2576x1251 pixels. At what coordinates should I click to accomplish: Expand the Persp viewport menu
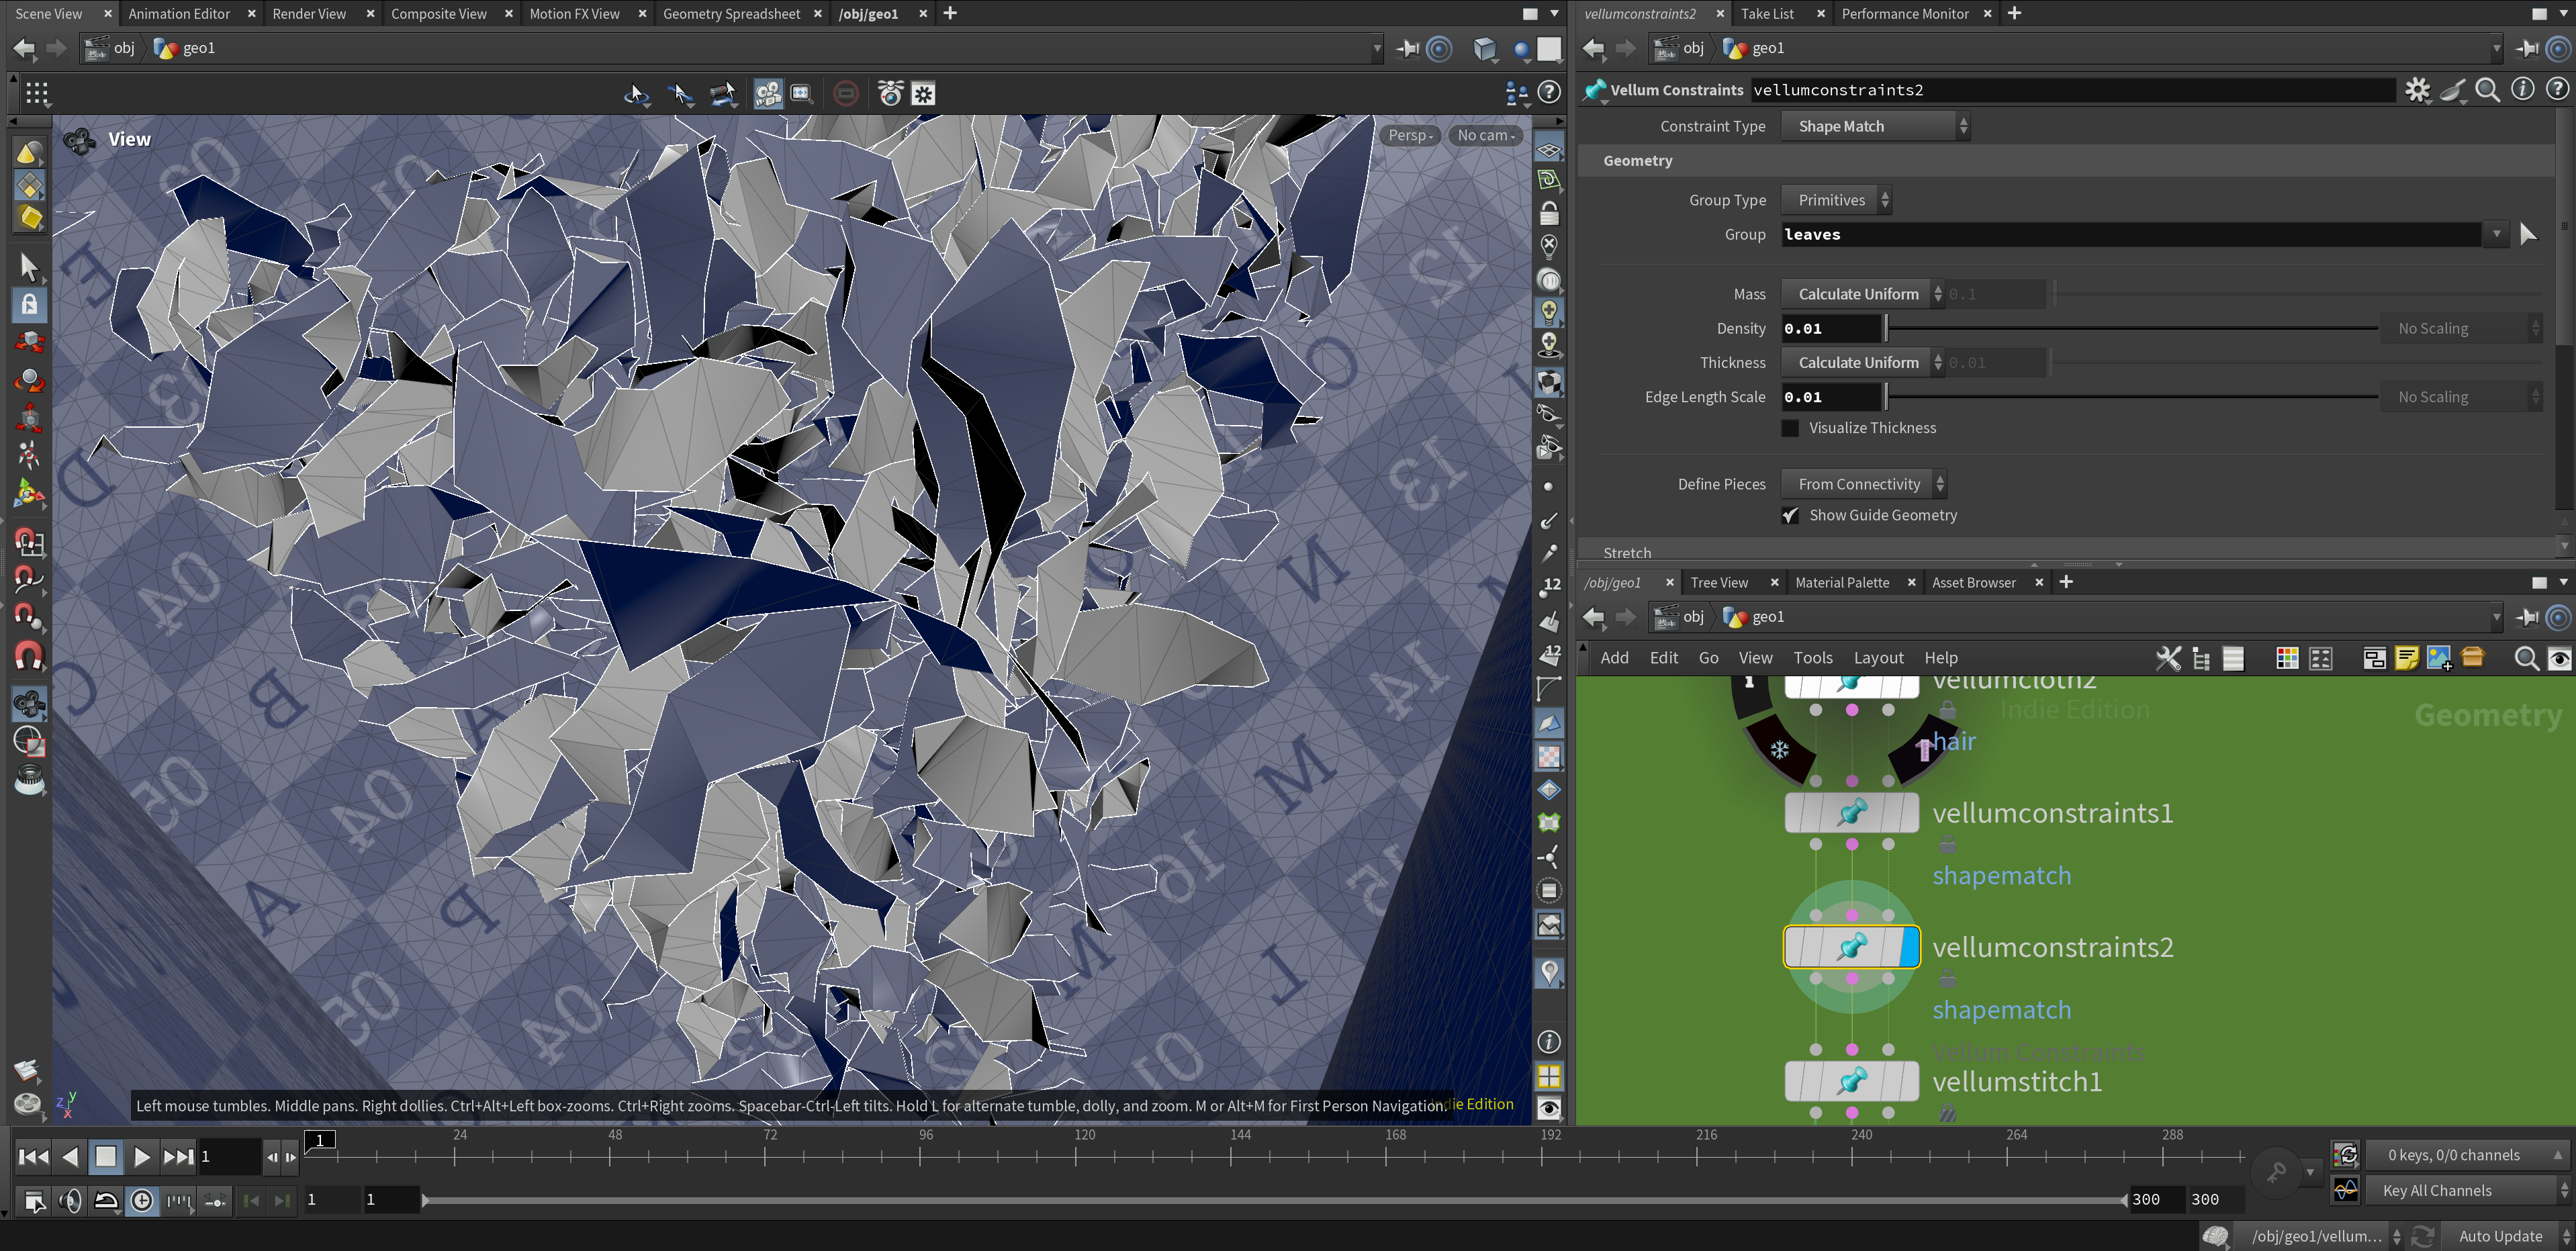[x=1410, y=135]
